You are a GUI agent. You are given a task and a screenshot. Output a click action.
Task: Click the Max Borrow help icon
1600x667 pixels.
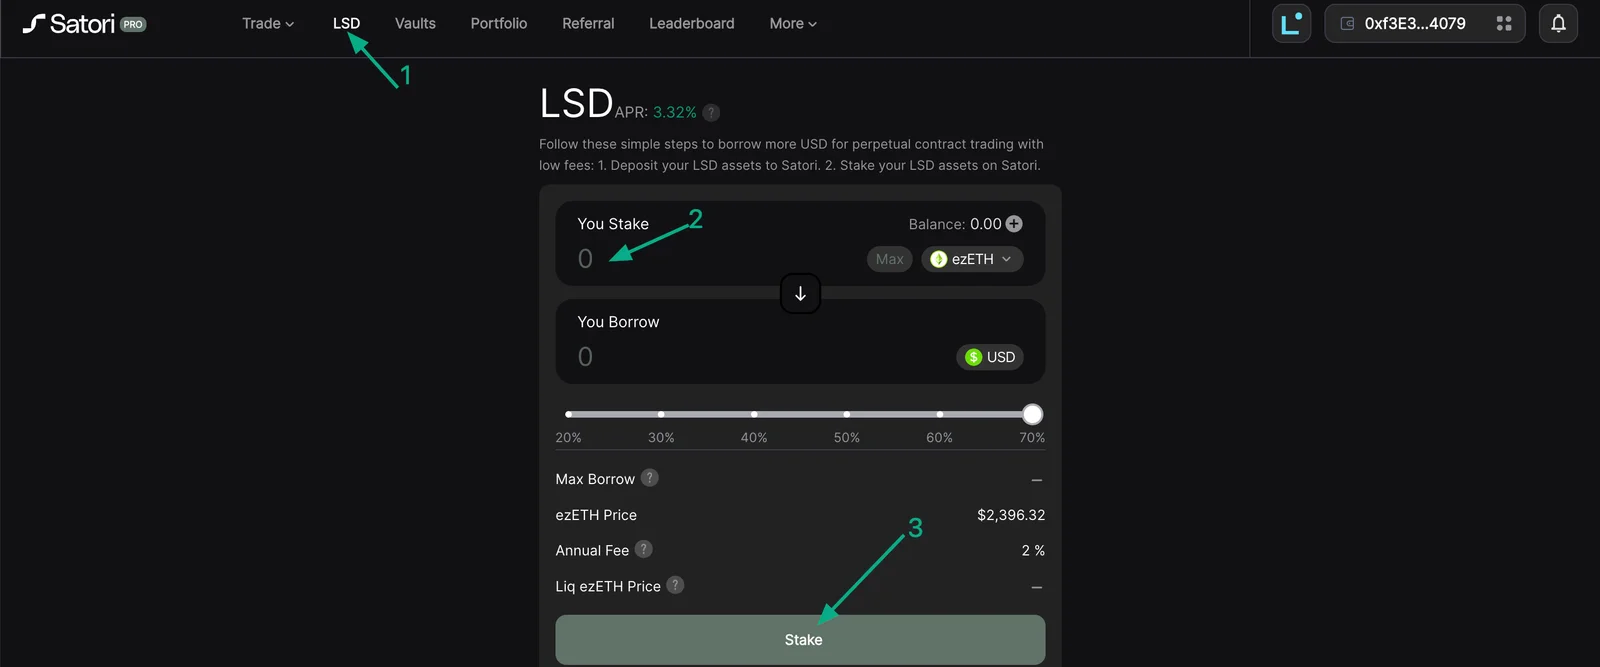click(x=650, y=478)
